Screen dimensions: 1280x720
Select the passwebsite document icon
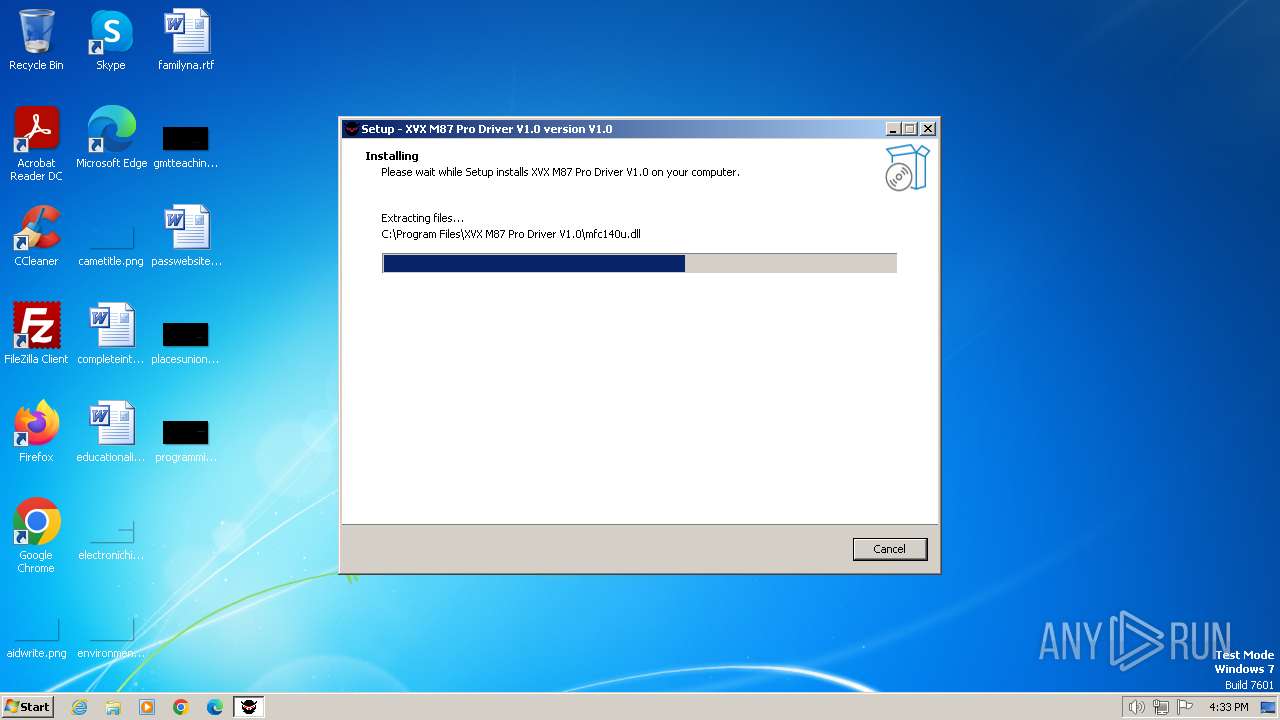pos(186,236)
